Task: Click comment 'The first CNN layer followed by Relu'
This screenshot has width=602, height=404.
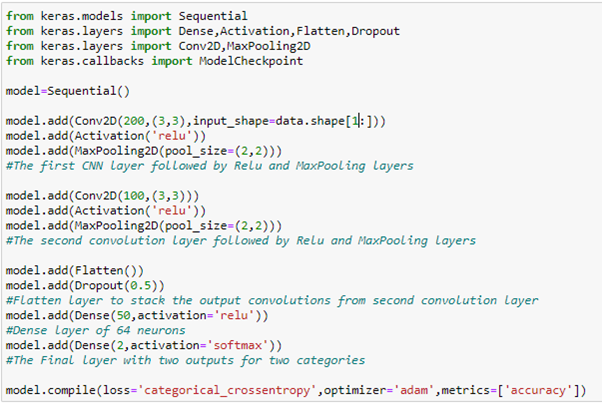Action: click(x=210, y=166)
